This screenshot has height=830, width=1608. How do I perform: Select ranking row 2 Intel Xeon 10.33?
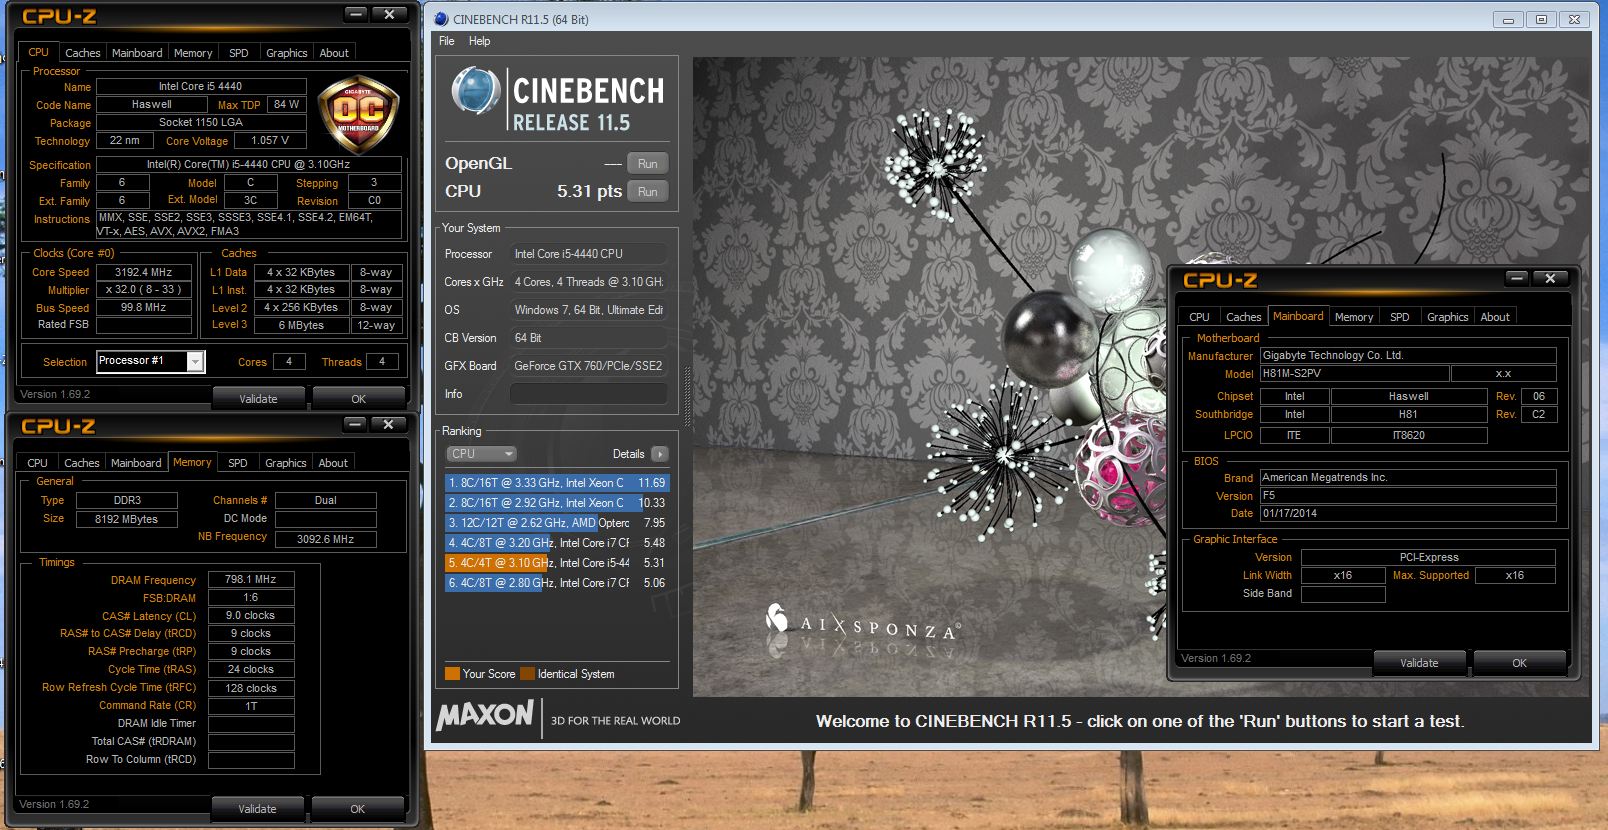point(556,503)
